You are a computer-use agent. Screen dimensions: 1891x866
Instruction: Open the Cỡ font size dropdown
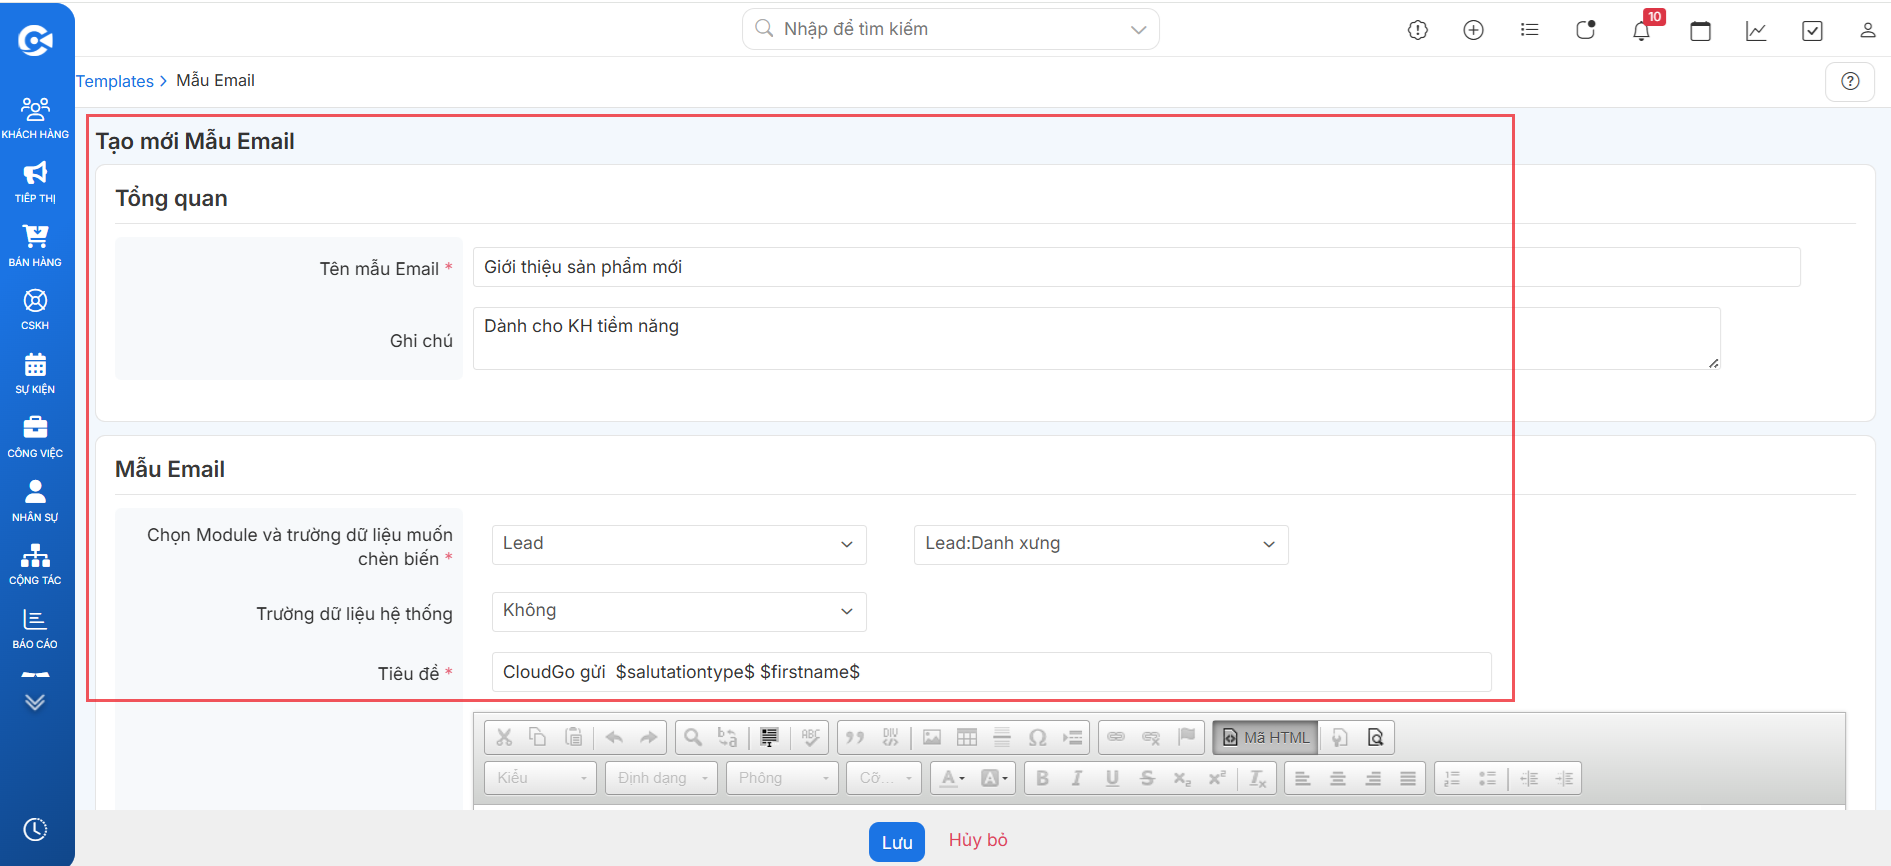884,778
